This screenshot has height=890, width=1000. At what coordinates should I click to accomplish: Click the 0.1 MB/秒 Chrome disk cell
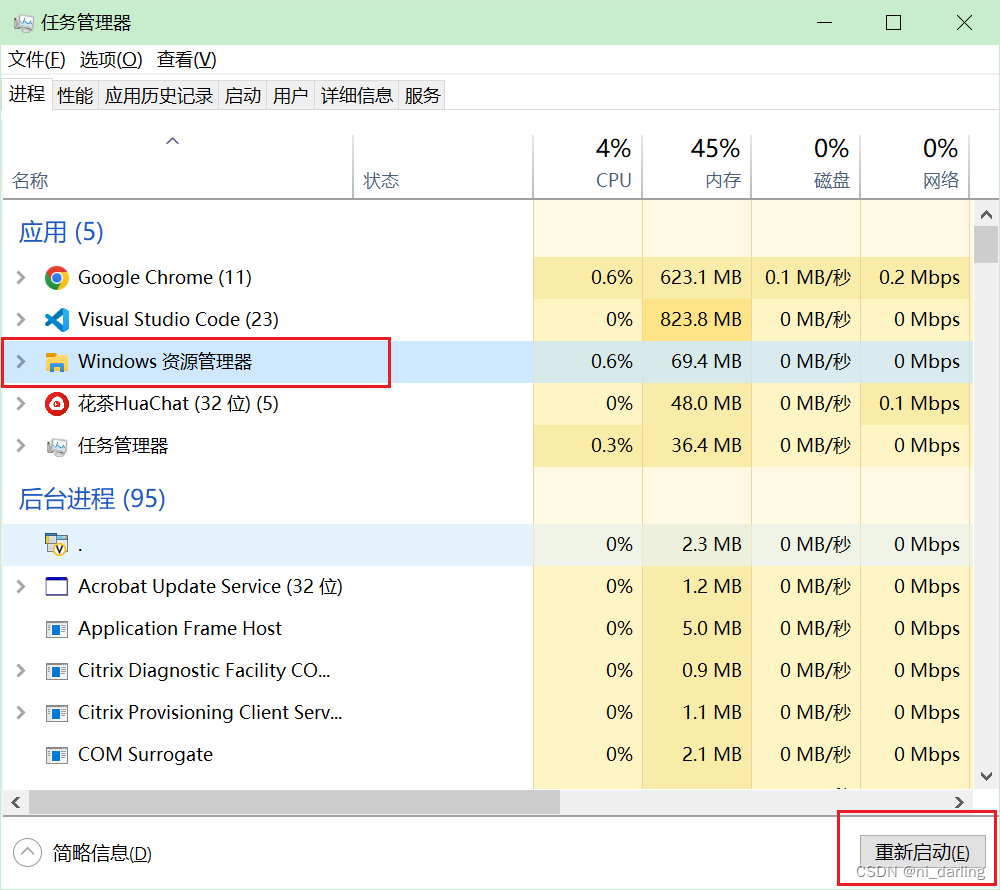point(805,277)
